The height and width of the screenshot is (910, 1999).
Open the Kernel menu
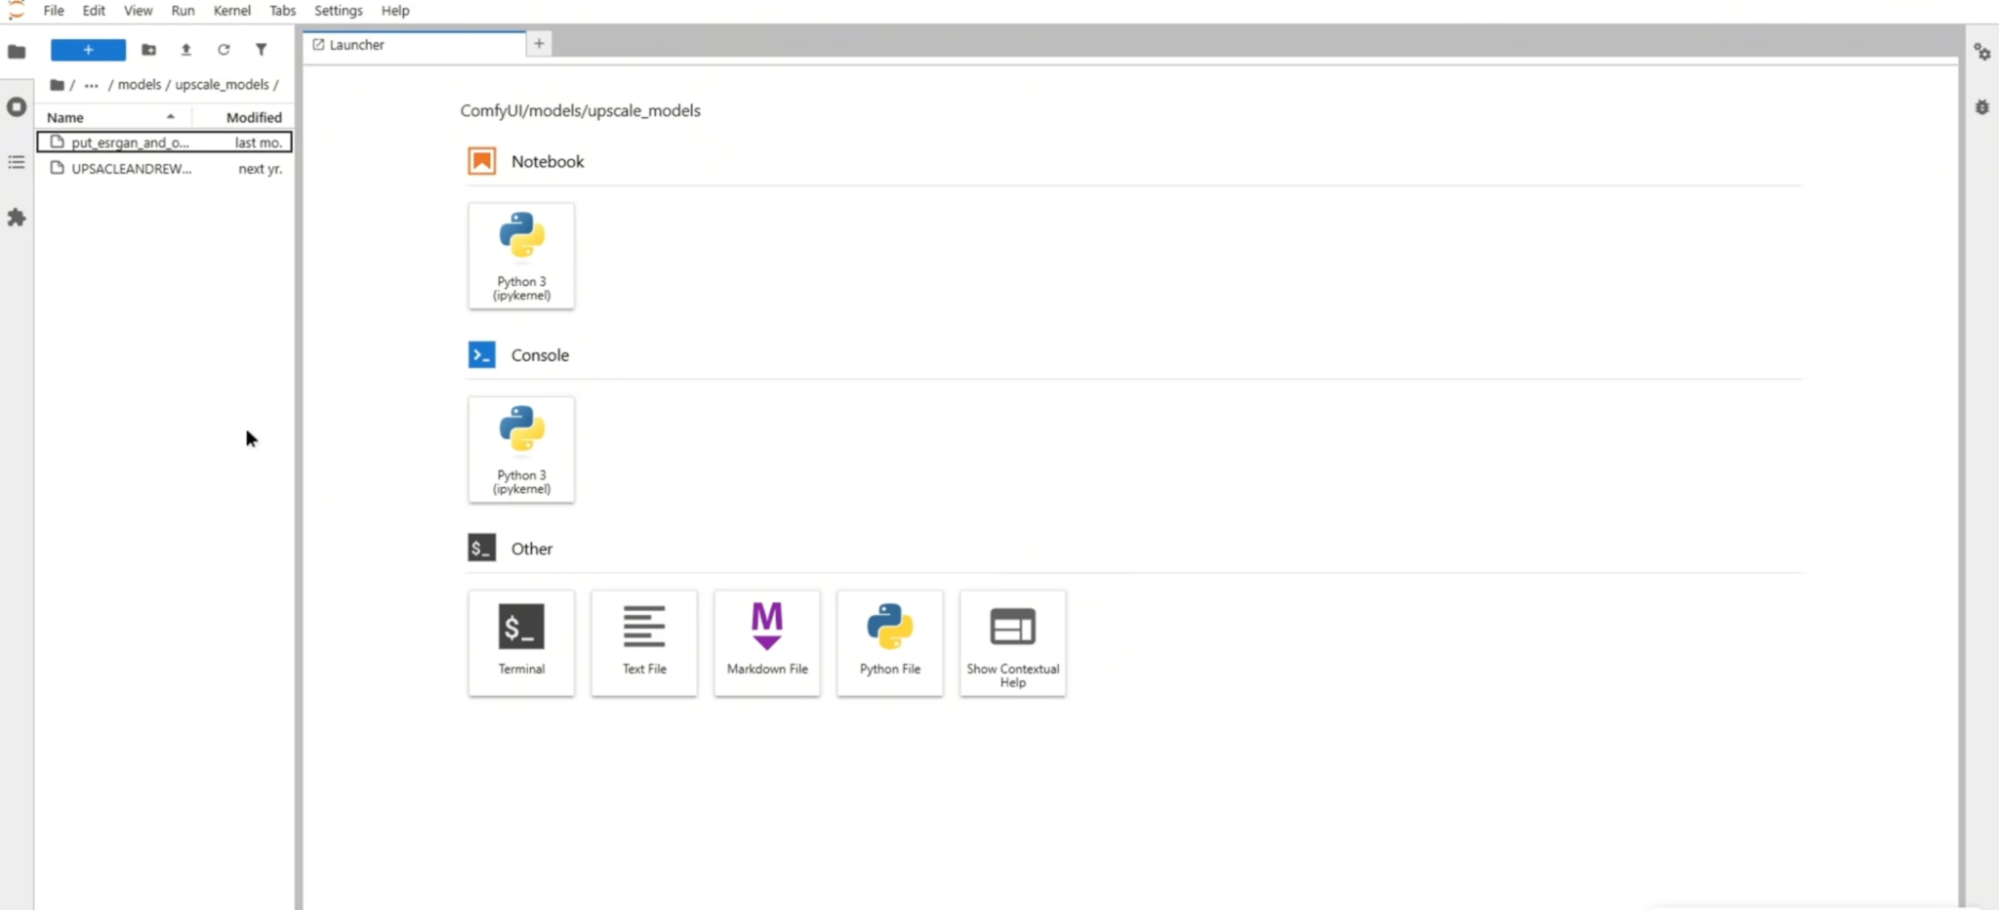point(232,11)
